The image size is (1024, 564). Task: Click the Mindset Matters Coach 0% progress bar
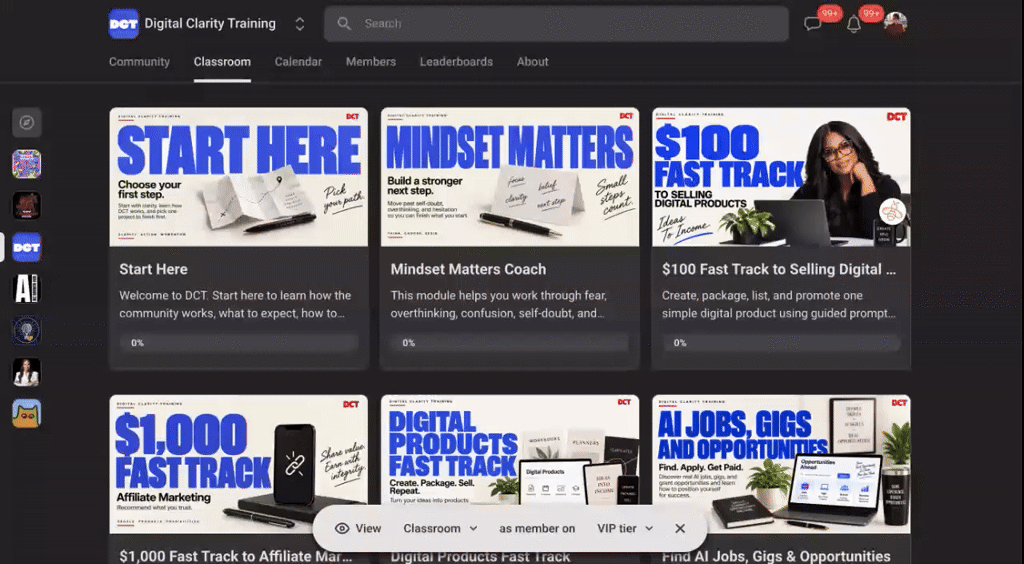click(510, 343)
